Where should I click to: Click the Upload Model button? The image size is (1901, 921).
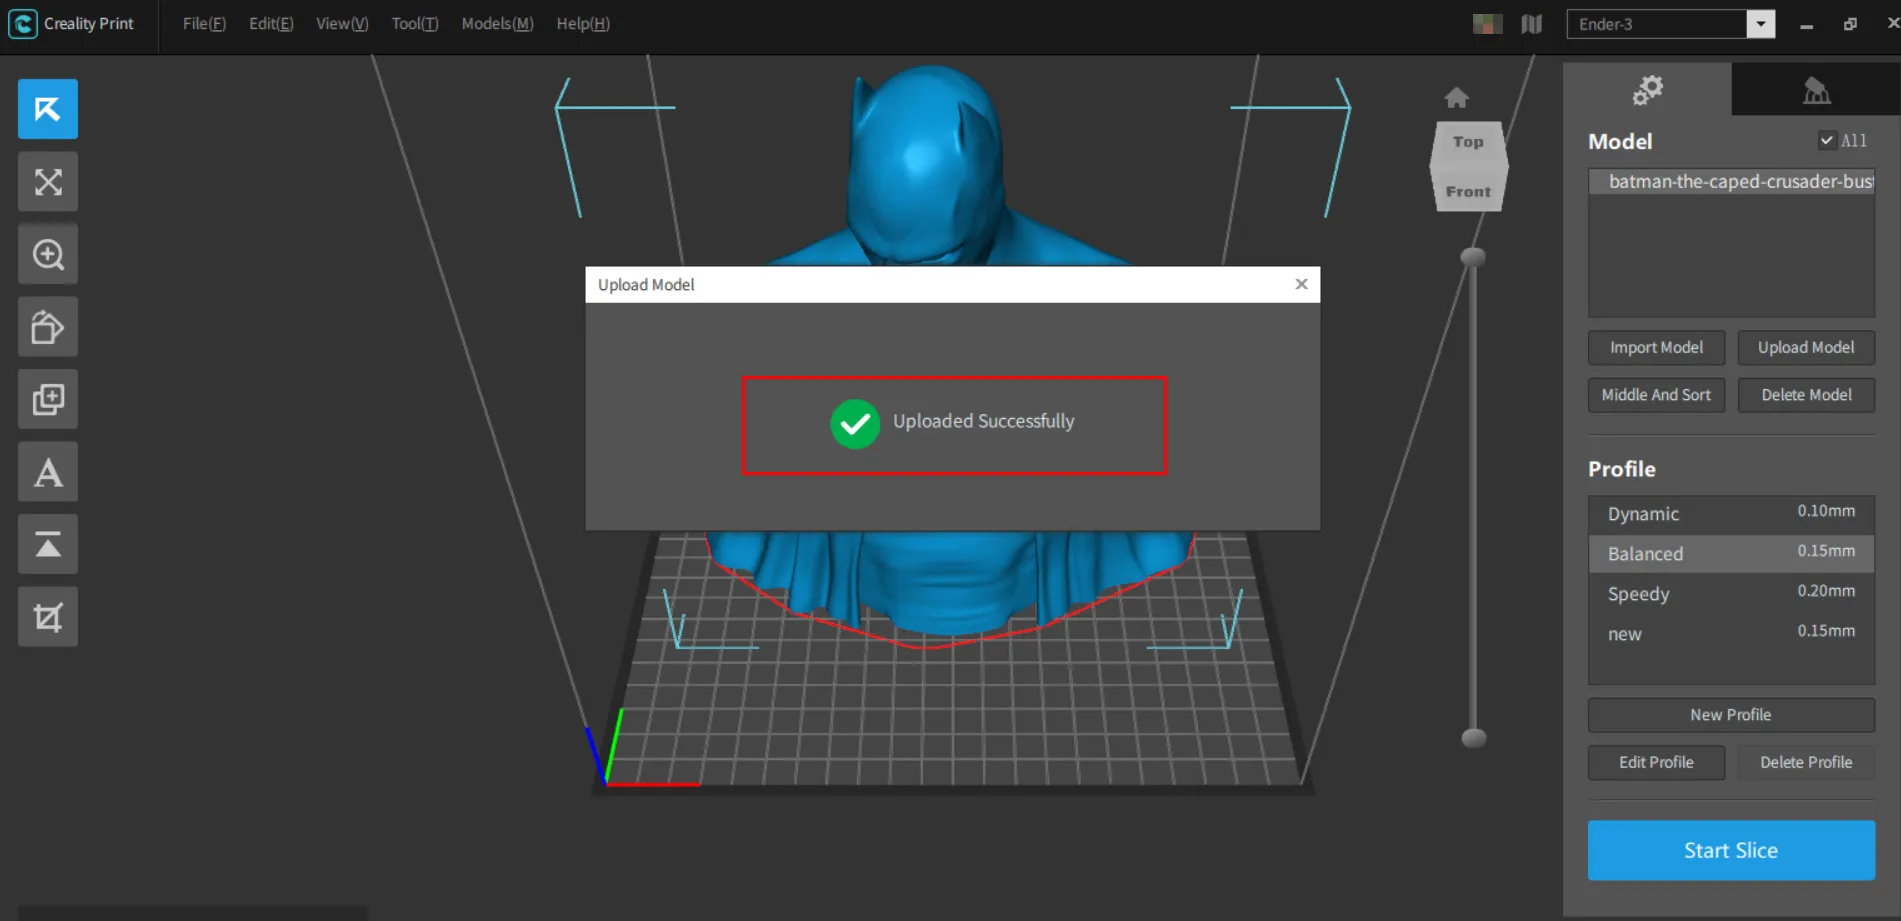[x=1806, y=347]
